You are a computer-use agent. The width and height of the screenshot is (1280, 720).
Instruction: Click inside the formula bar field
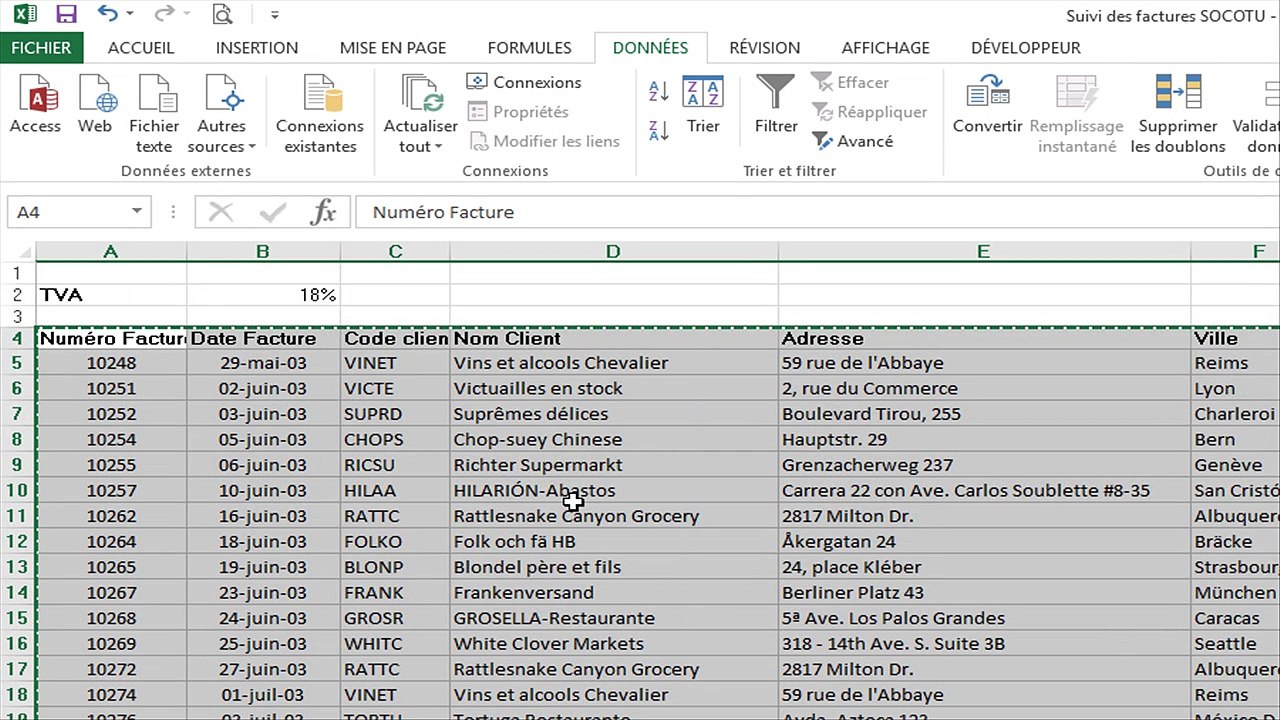[800, 212]
